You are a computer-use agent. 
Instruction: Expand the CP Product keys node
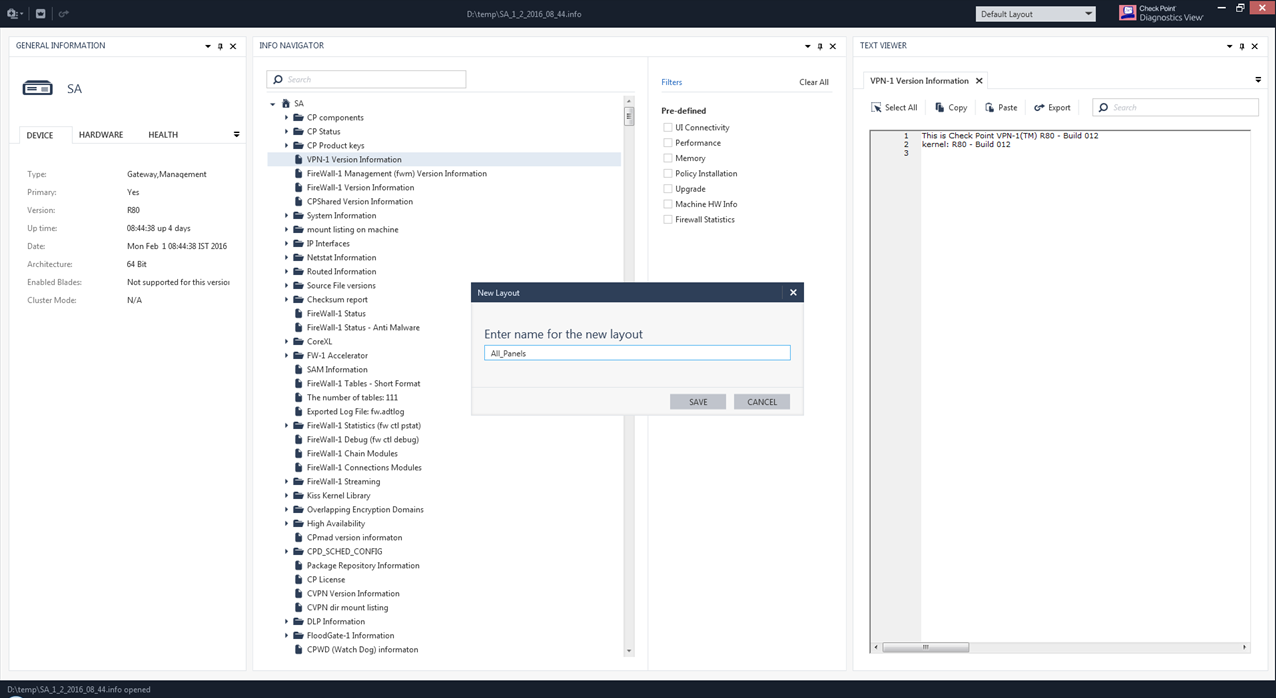tap(286, 146)
